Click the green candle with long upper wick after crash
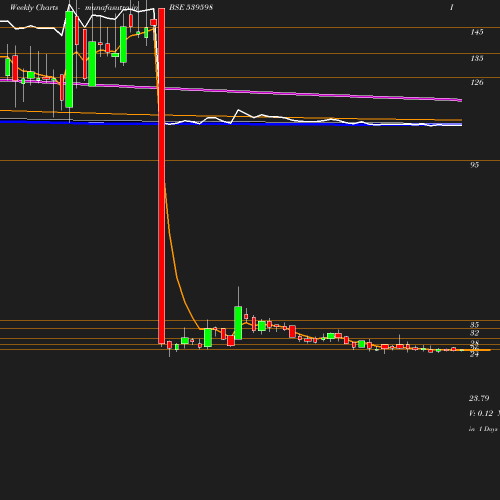Viewport: 500px width, 500px height. [238, 323]
